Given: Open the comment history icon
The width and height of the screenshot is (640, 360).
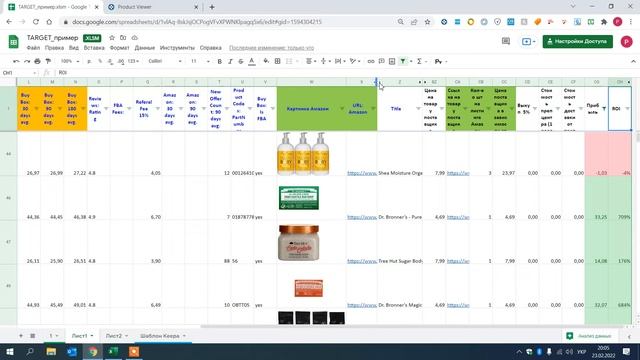Looking at the screenshot, I should click(x=506, y=41).
